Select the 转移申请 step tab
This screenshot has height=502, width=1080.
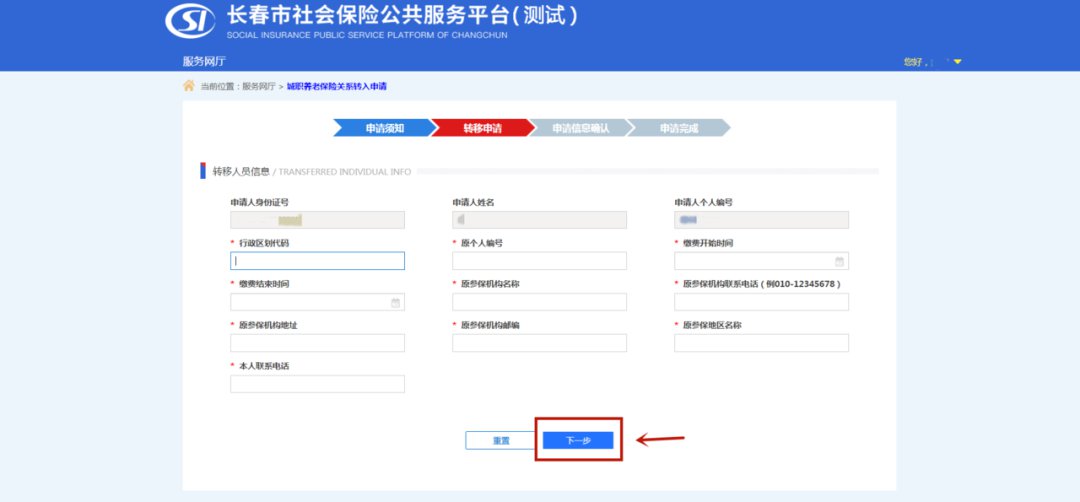[481, 128]
